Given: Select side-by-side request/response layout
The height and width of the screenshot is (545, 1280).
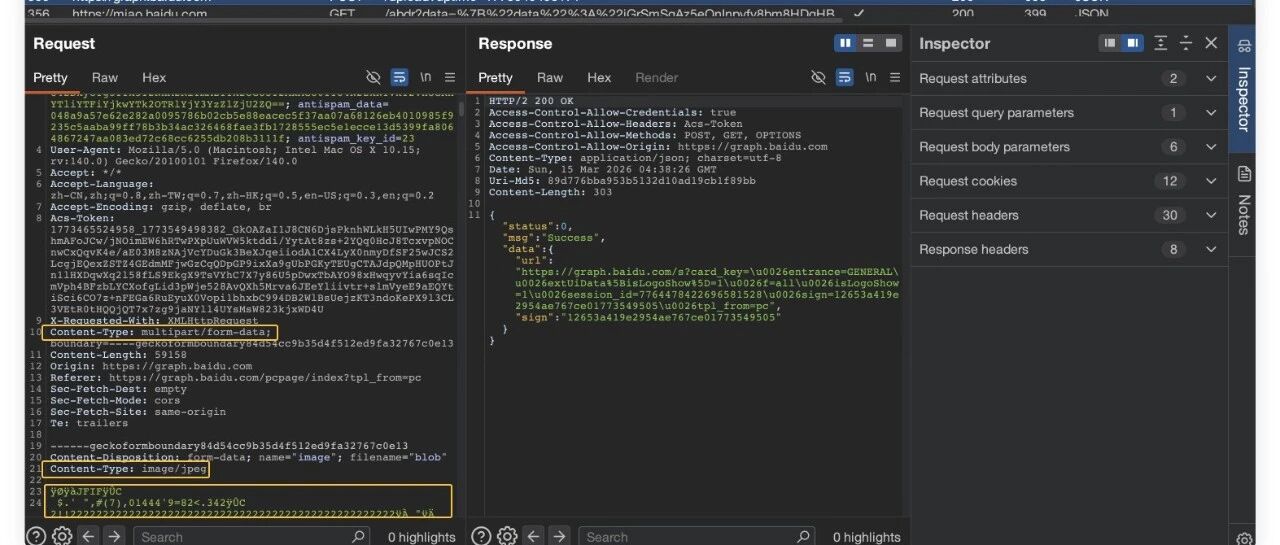Looking at the screenshot, I should coord(846,43).
